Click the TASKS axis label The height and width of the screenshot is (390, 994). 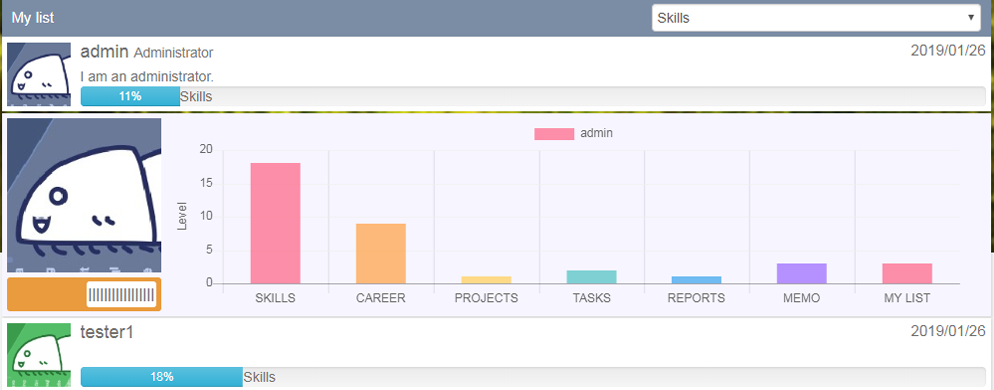591,298
